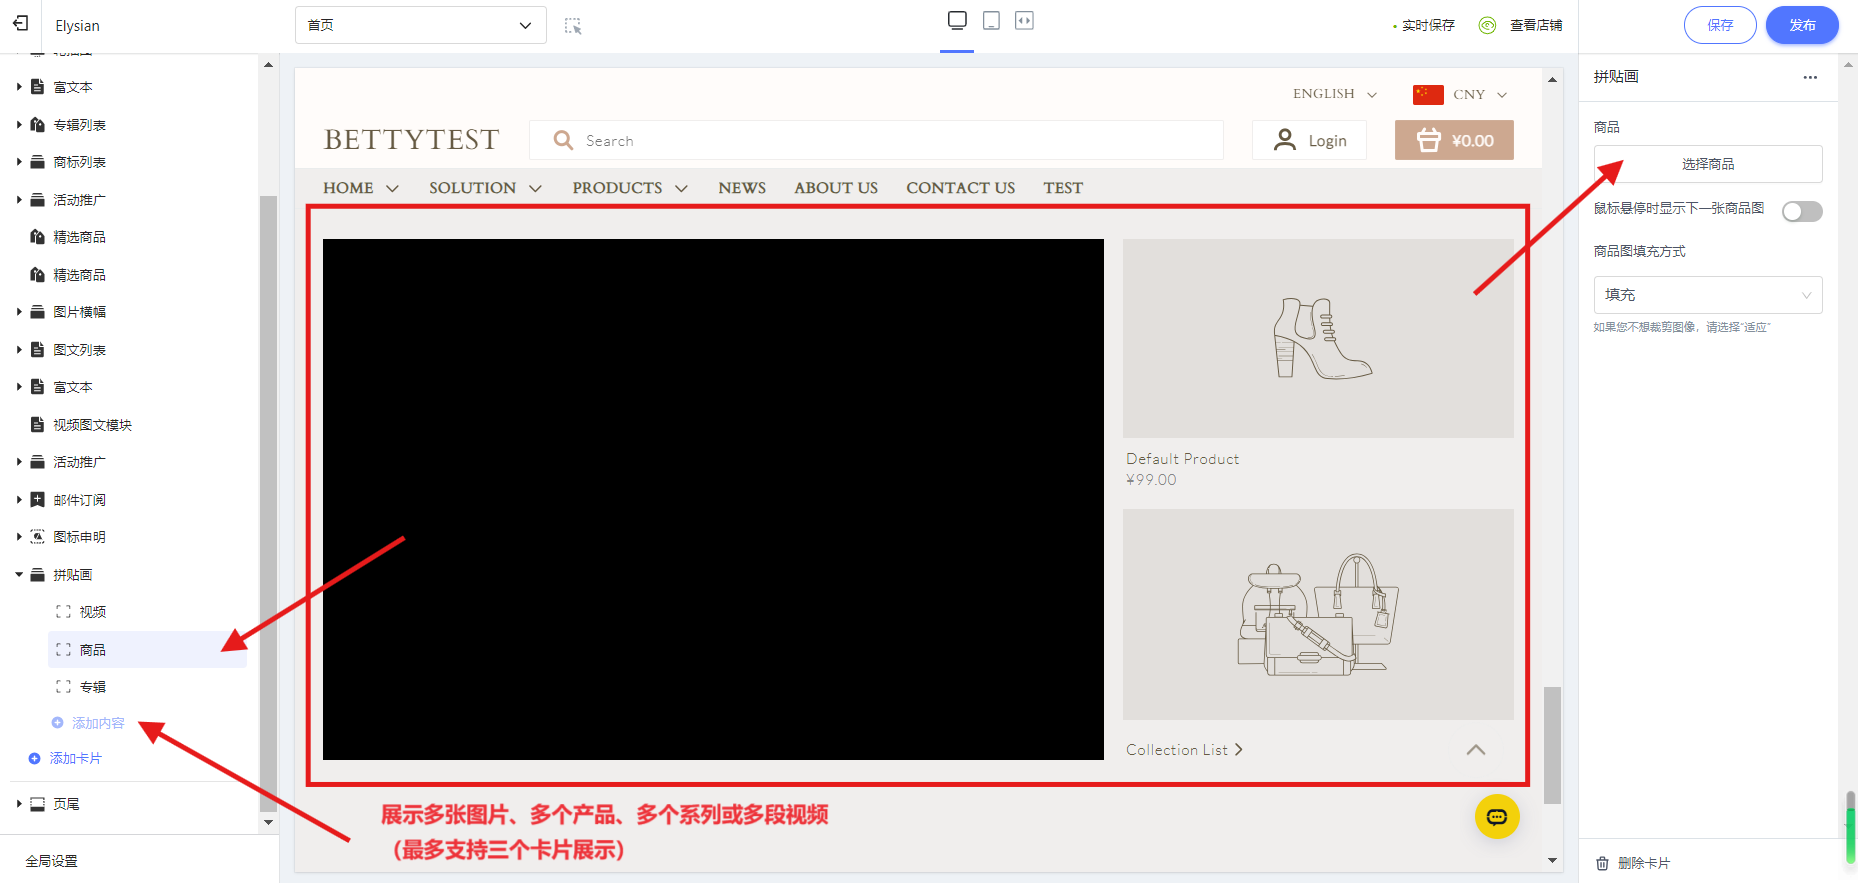The height and width of the screenshot is (883, 1858).
Task: Switch to desktop preview mode
Action: 957,21
